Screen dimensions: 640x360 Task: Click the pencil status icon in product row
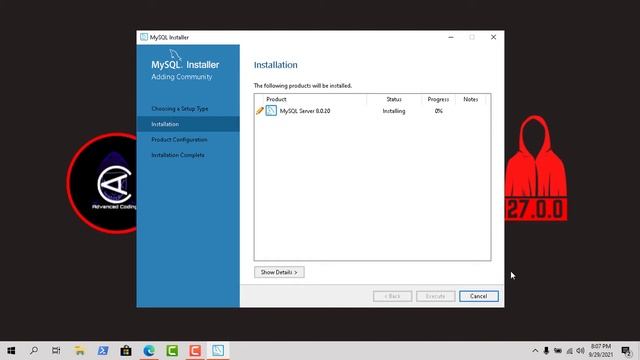(x=260, y=111)
